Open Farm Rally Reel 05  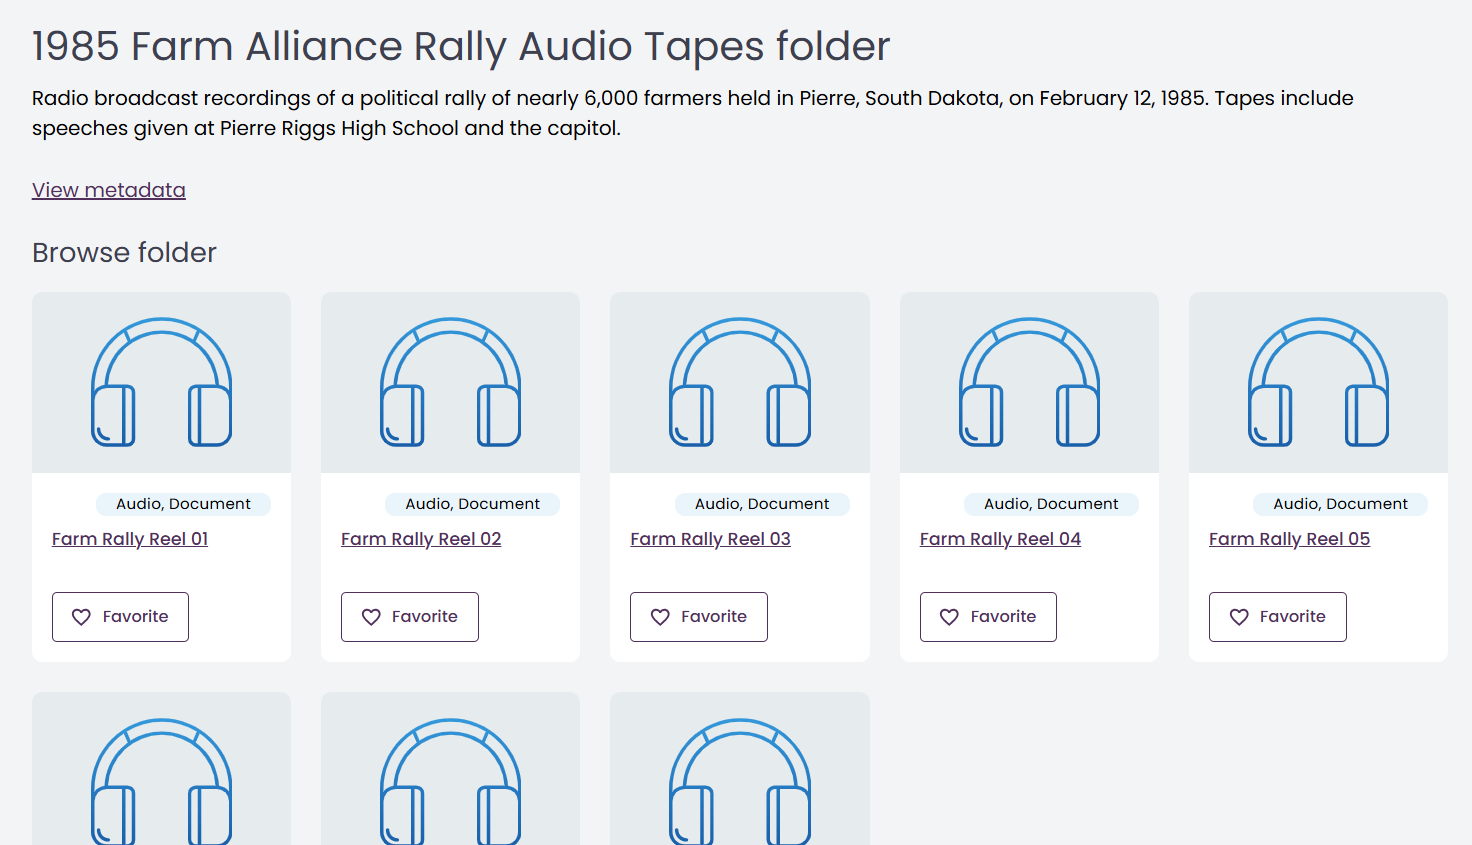(x=1289, y=539)
